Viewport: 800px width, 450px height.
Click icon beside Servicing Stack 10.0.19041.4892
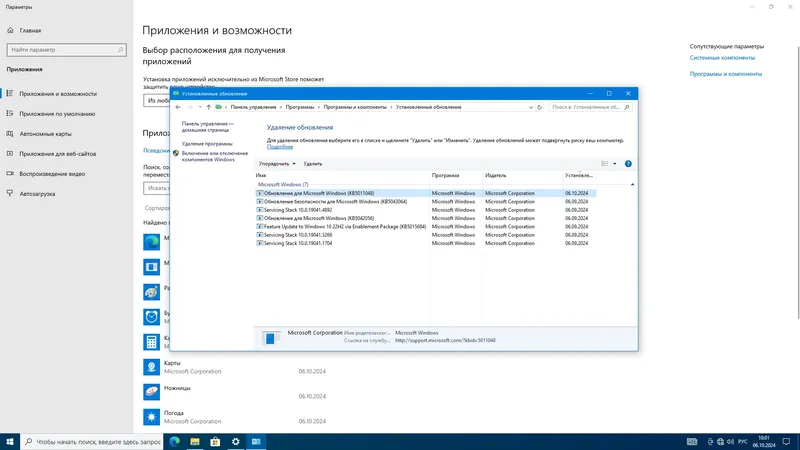click(x=260, y=210)
